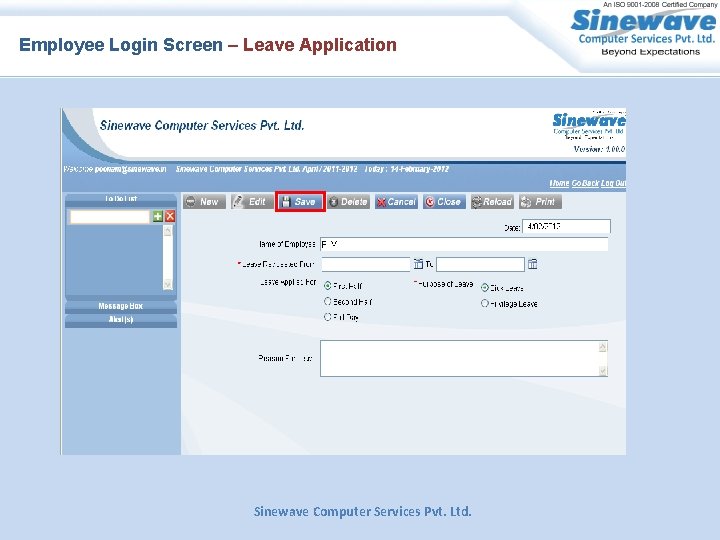720x540 pixels.
Task: Click the Print toolbar button
Action: 540,202
